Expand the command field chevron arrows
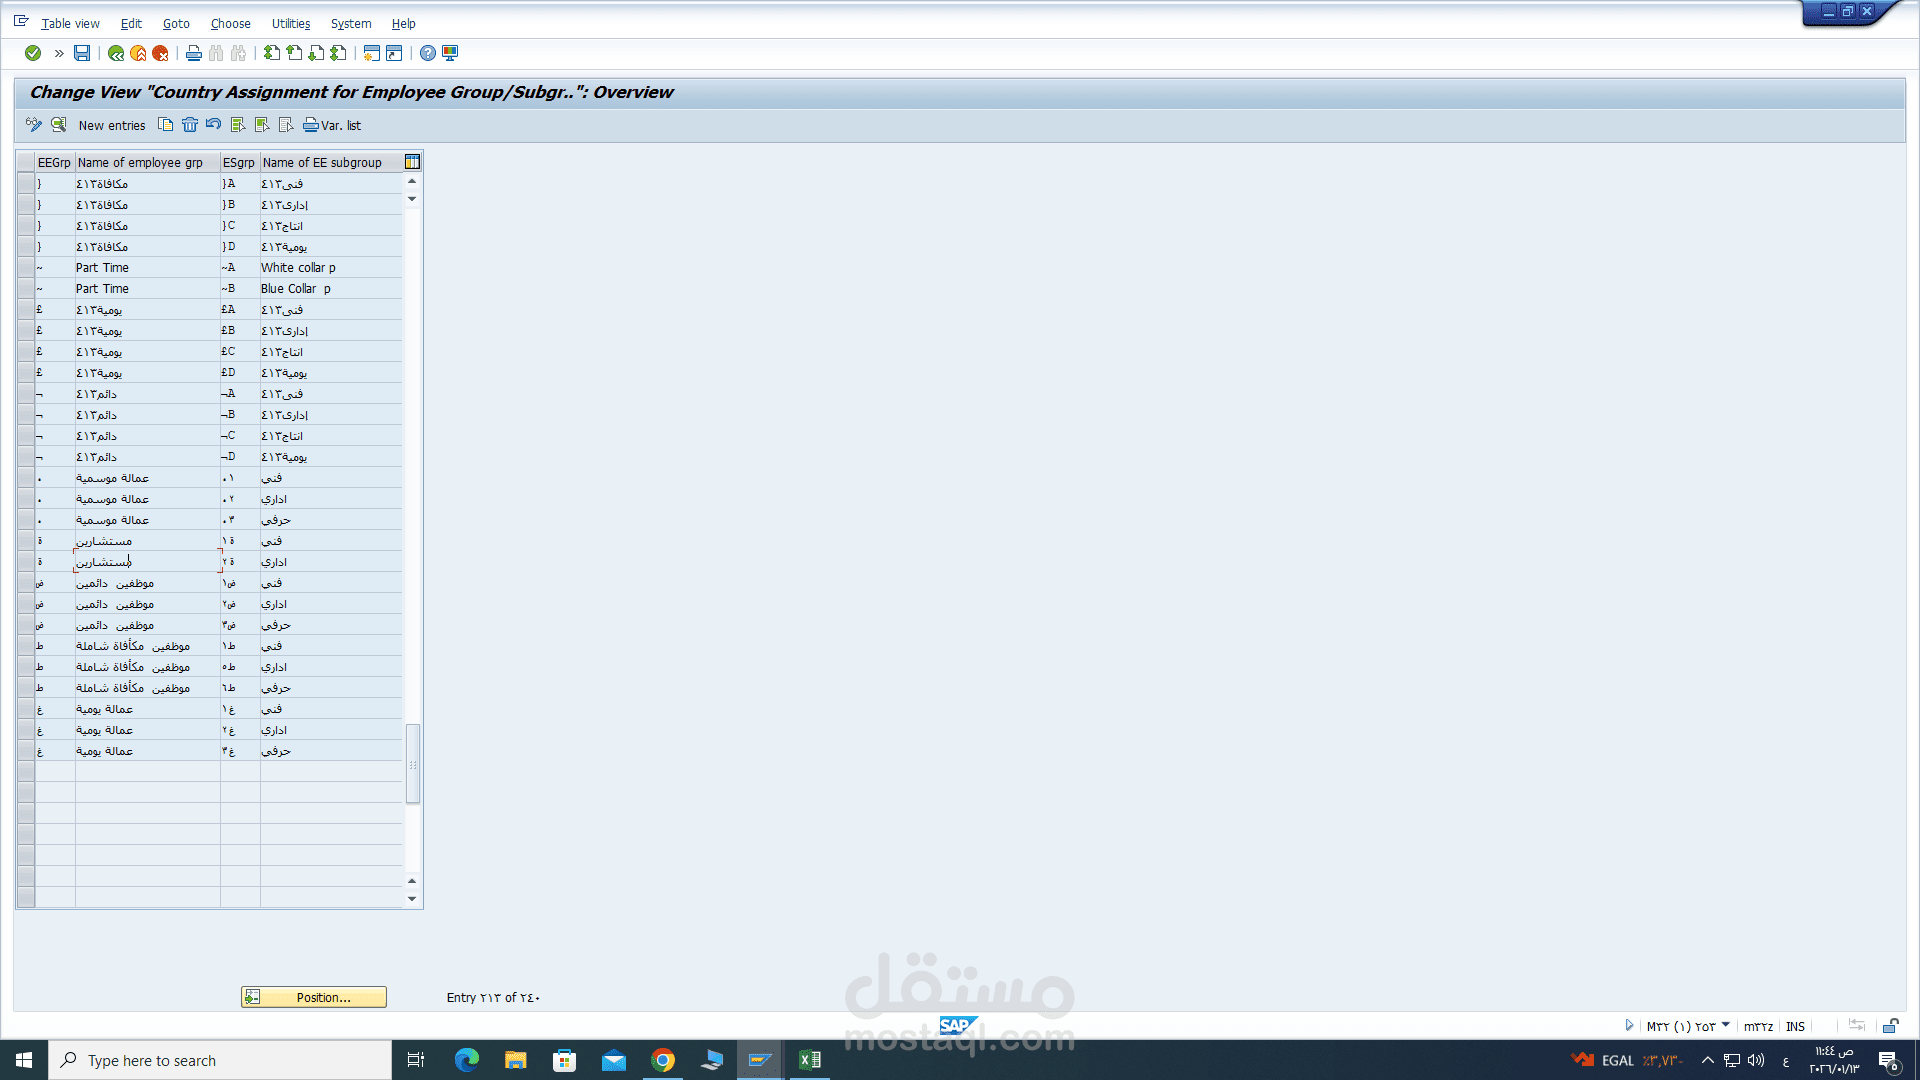This screenshot has width=1920, height=1080. 59,53
